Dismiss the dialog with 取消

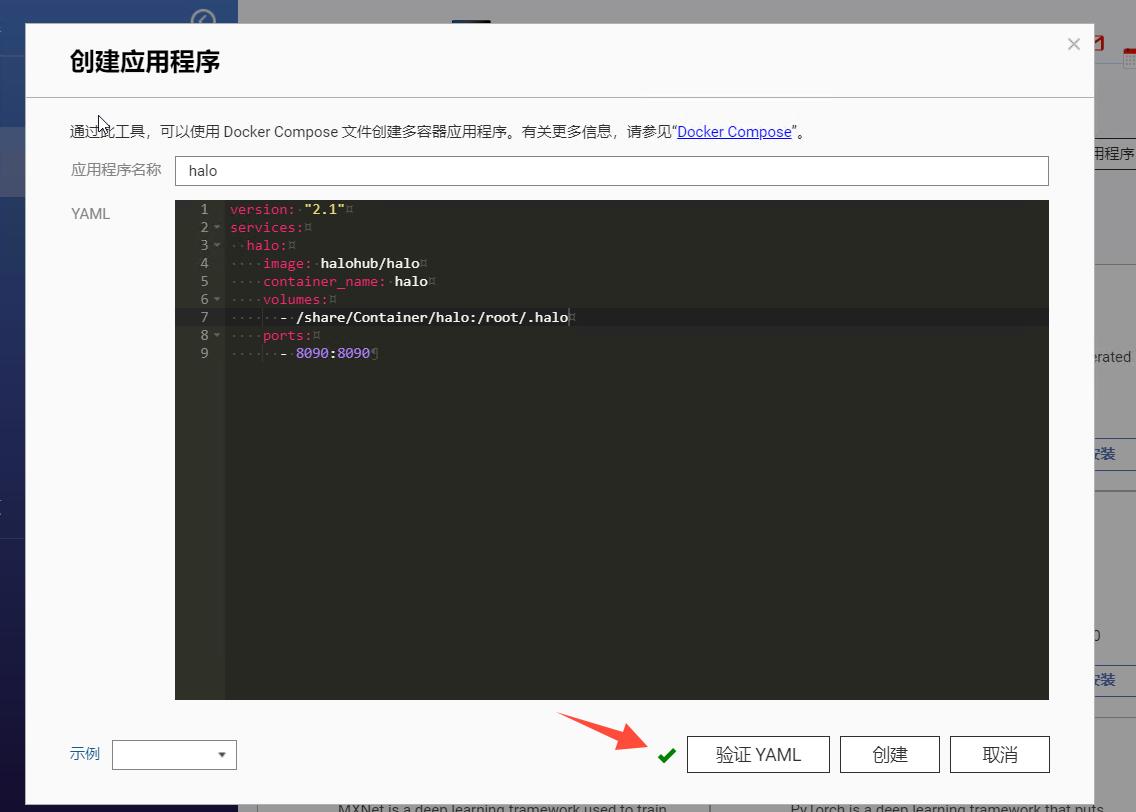tap(999, 754)
